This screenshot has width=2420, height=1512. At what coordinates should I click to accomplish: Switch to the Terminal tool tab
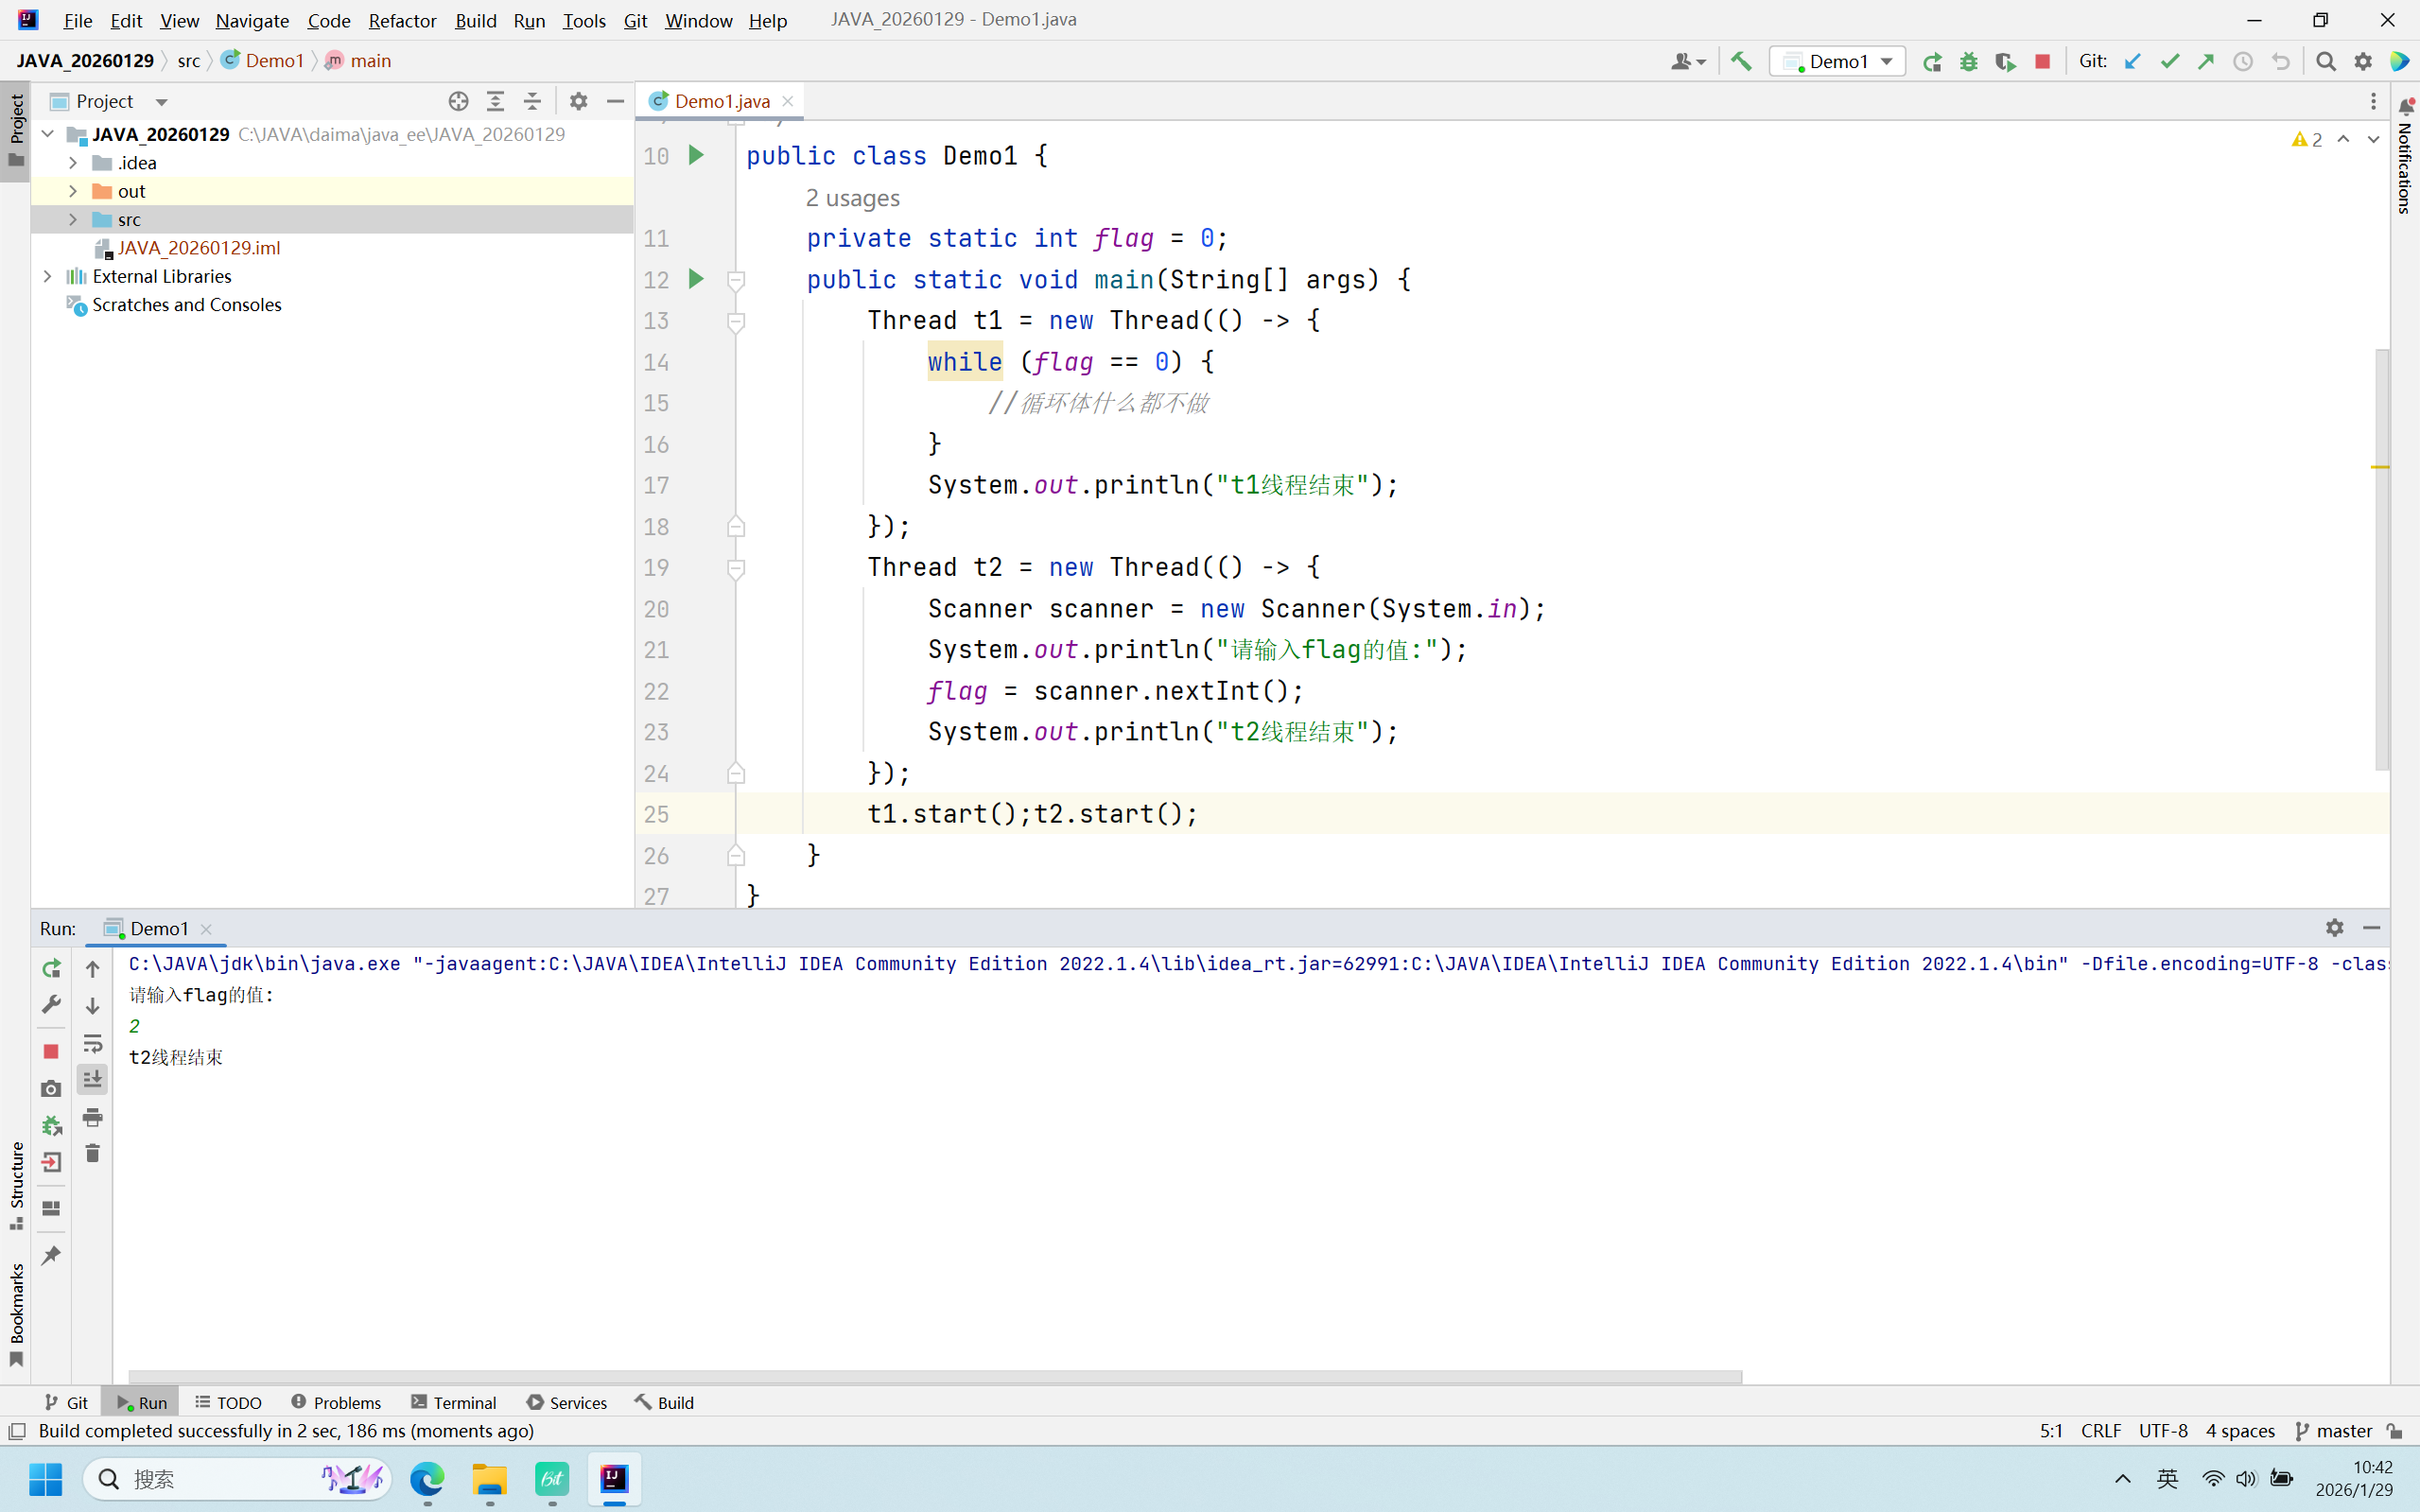453,1402
